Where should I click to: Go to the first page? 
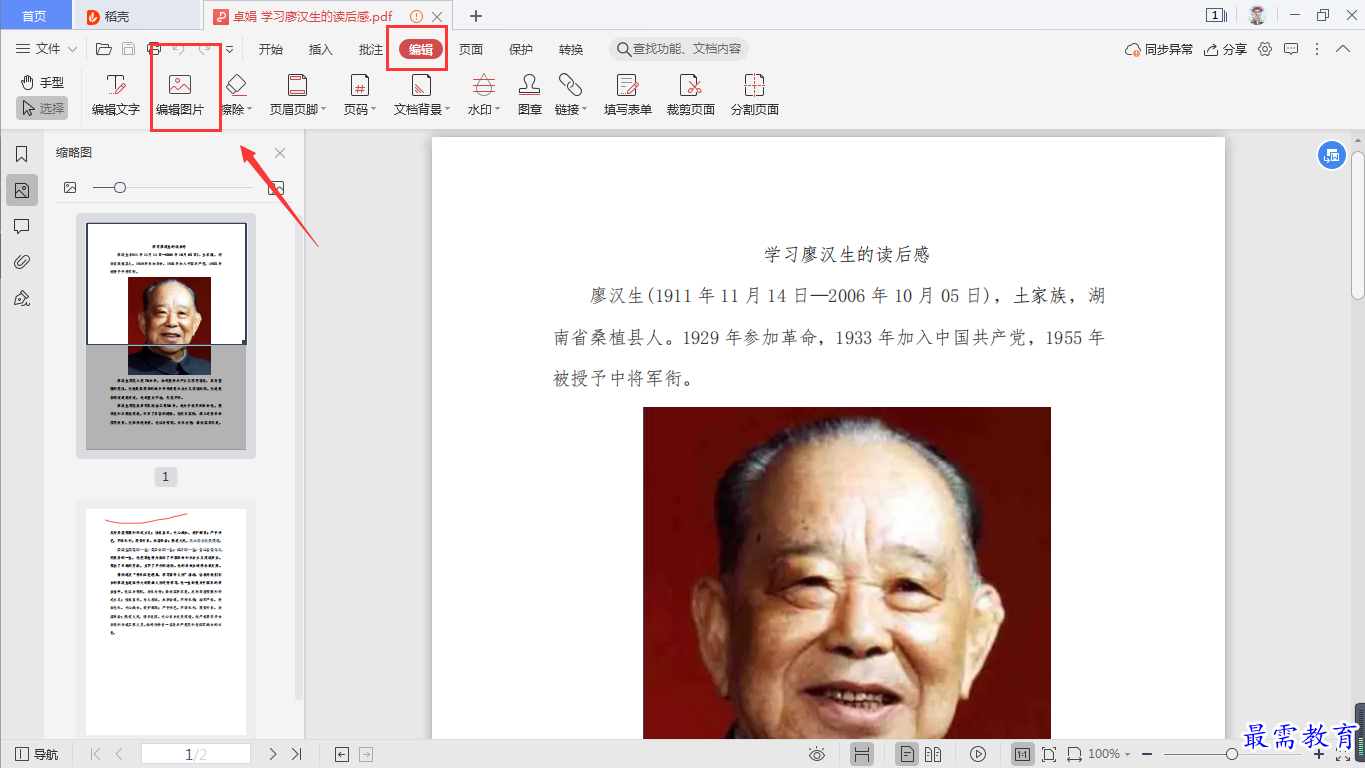(96, 754)
